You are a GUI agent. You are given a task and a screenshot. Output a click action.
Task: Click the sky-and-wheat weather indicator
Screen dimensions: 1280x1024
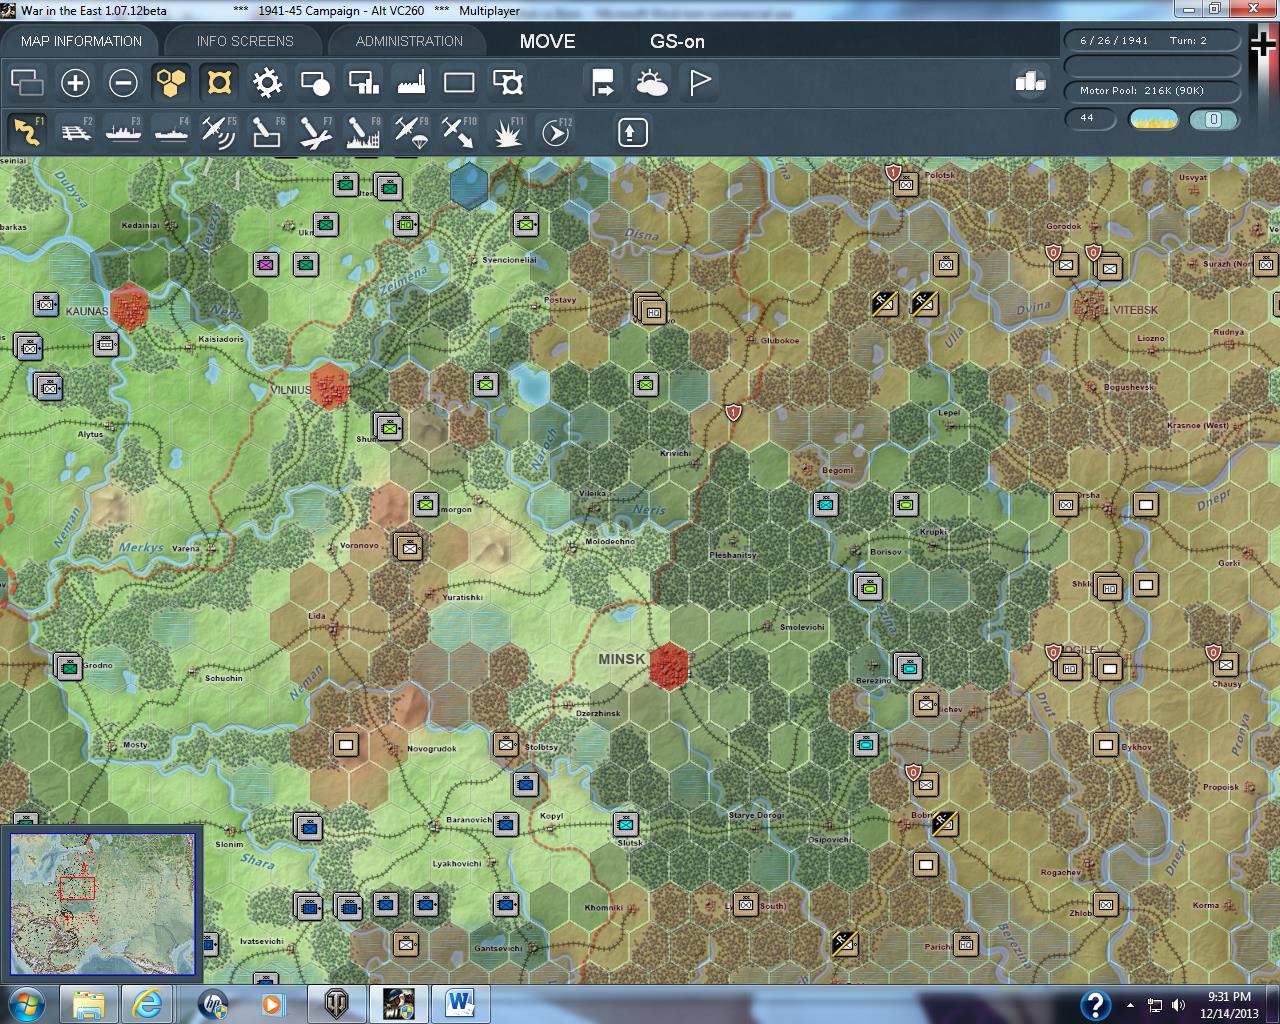[x=1153, y=119]
